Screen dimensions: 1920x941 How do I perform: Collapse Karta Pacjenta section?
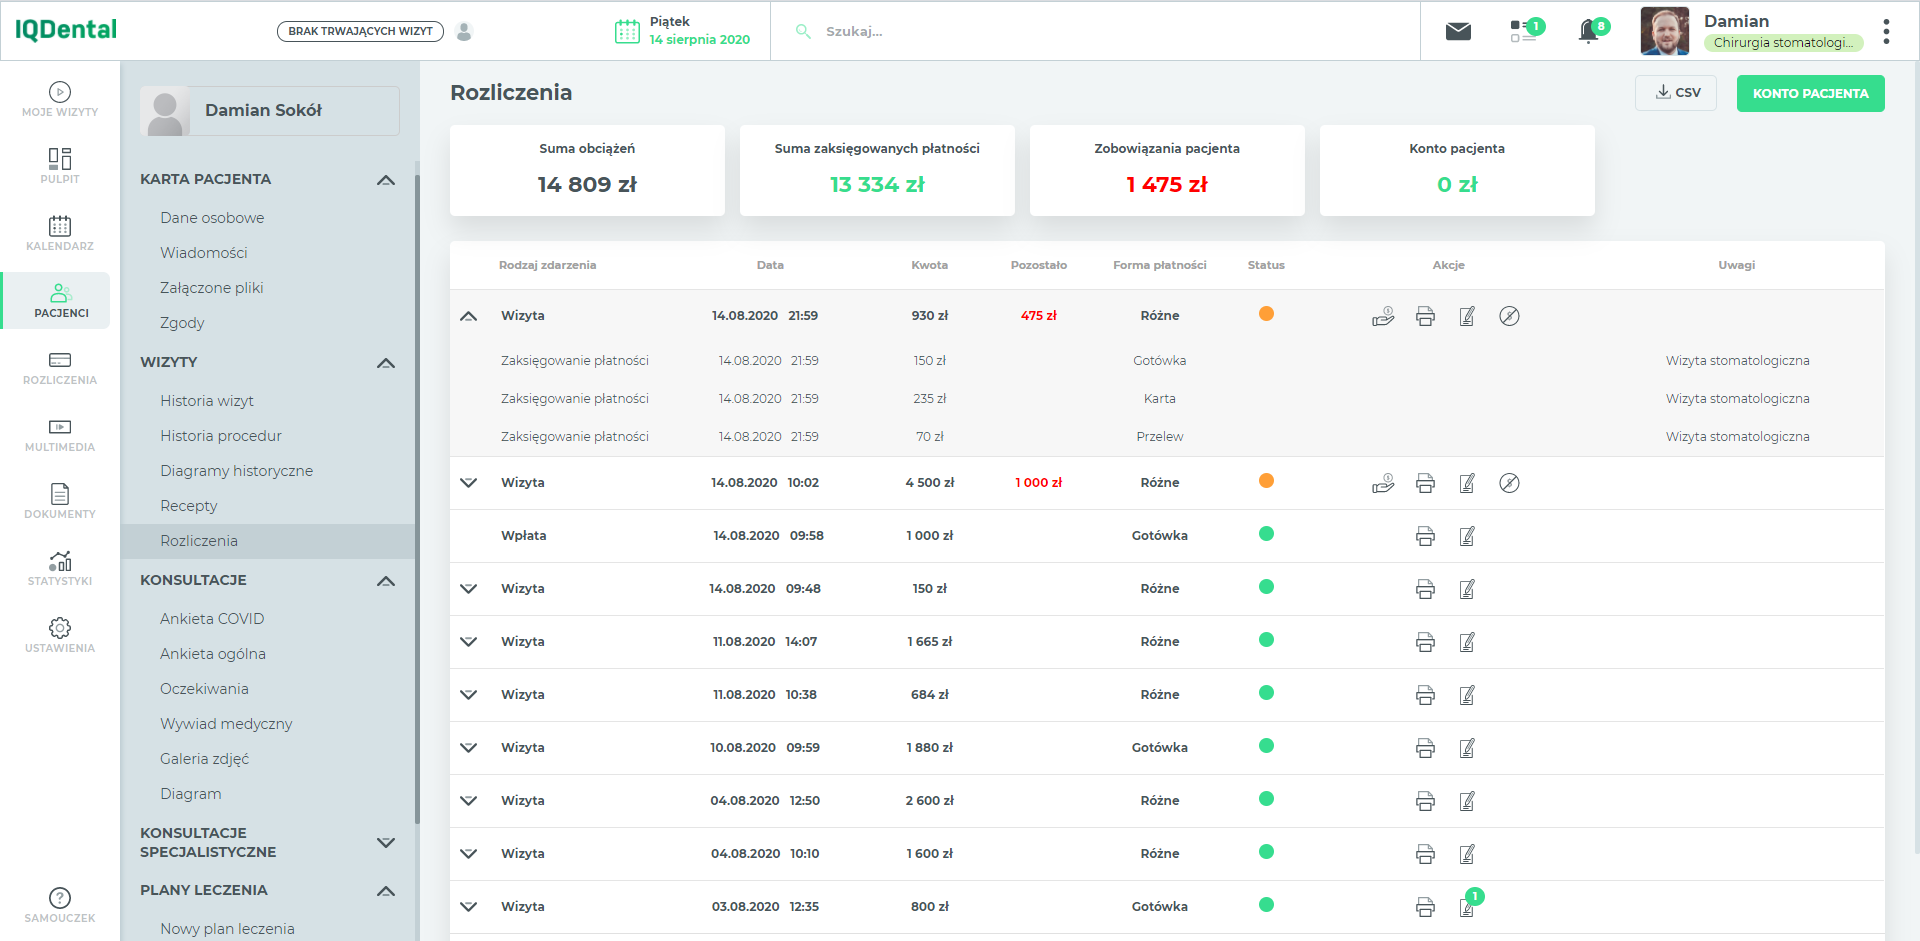[x=386, y=180]
